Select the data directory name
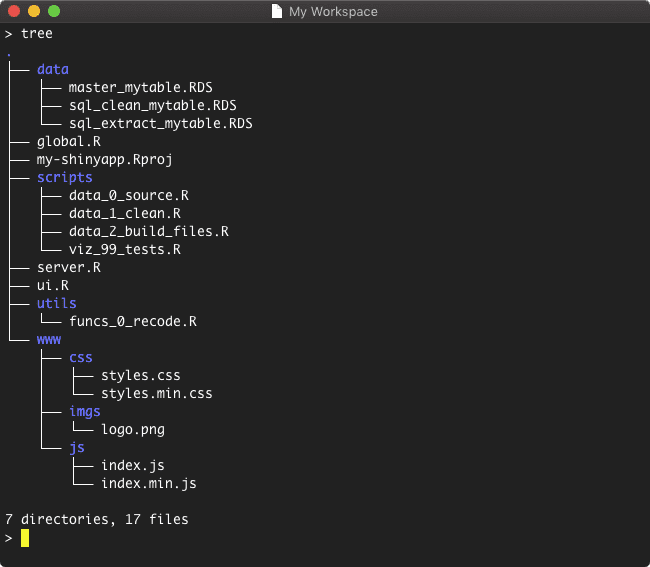The height and width of the screenshot is (567, 650). tap(52, 70)
